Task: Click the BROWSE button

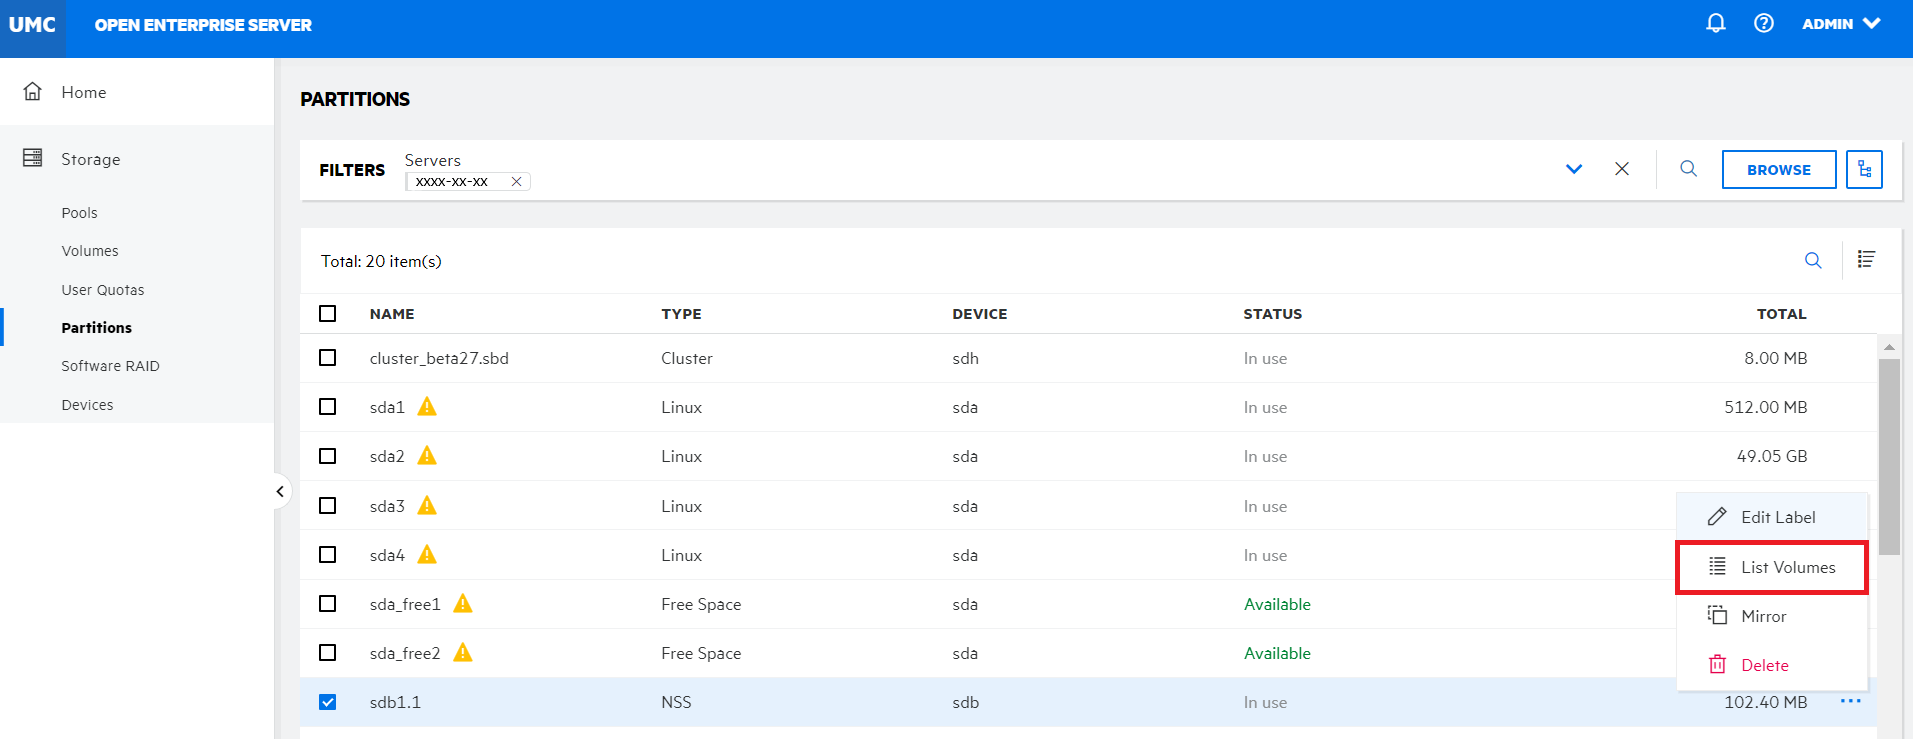Action: [x=1778, y=170]
